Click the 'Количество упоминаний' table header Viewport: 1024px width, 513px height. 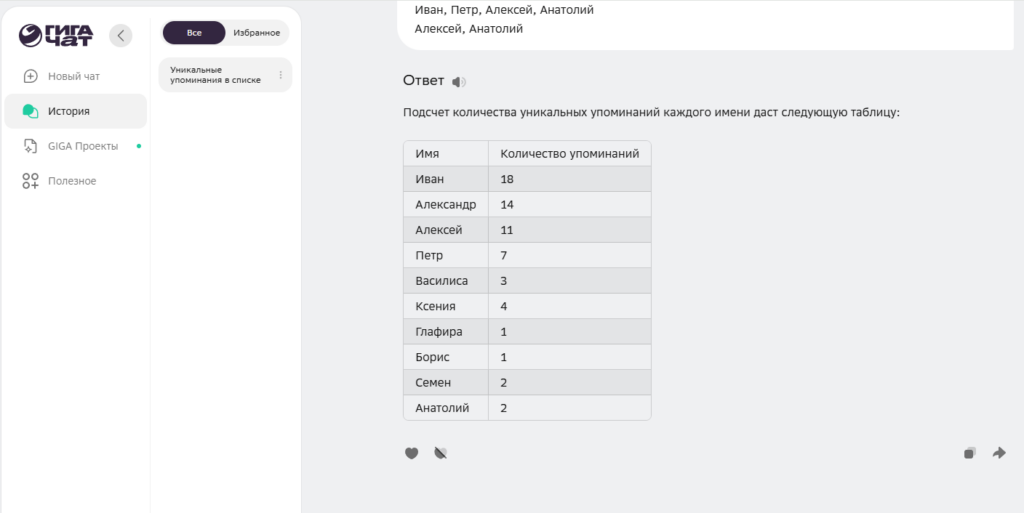tap(569, 154)
